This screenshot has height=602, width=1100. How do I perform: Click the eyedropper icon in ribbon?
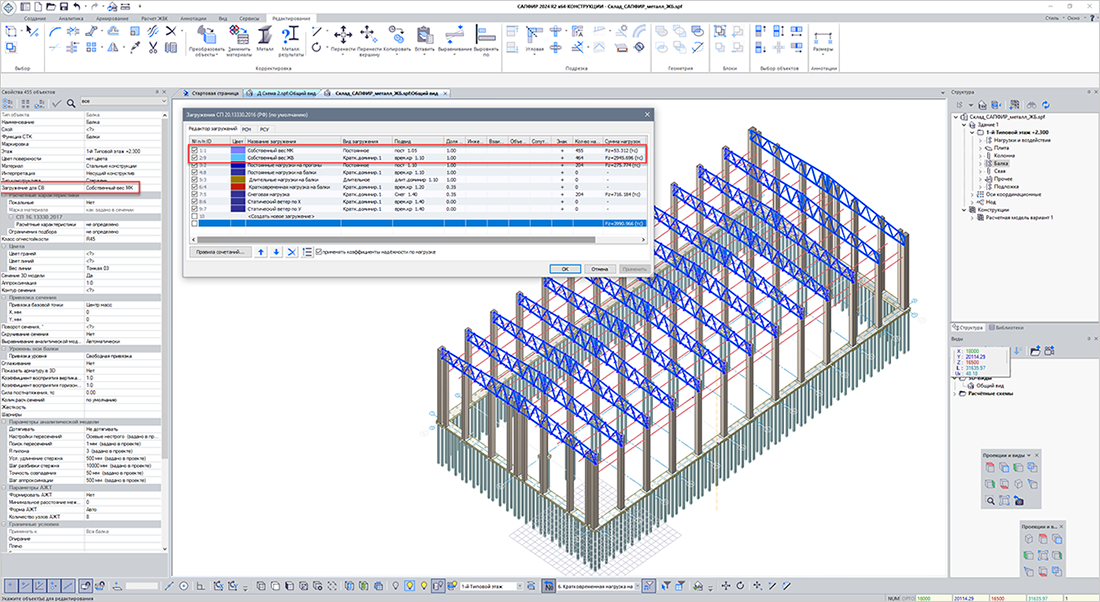pyautogui.click(x=135, y=47)
